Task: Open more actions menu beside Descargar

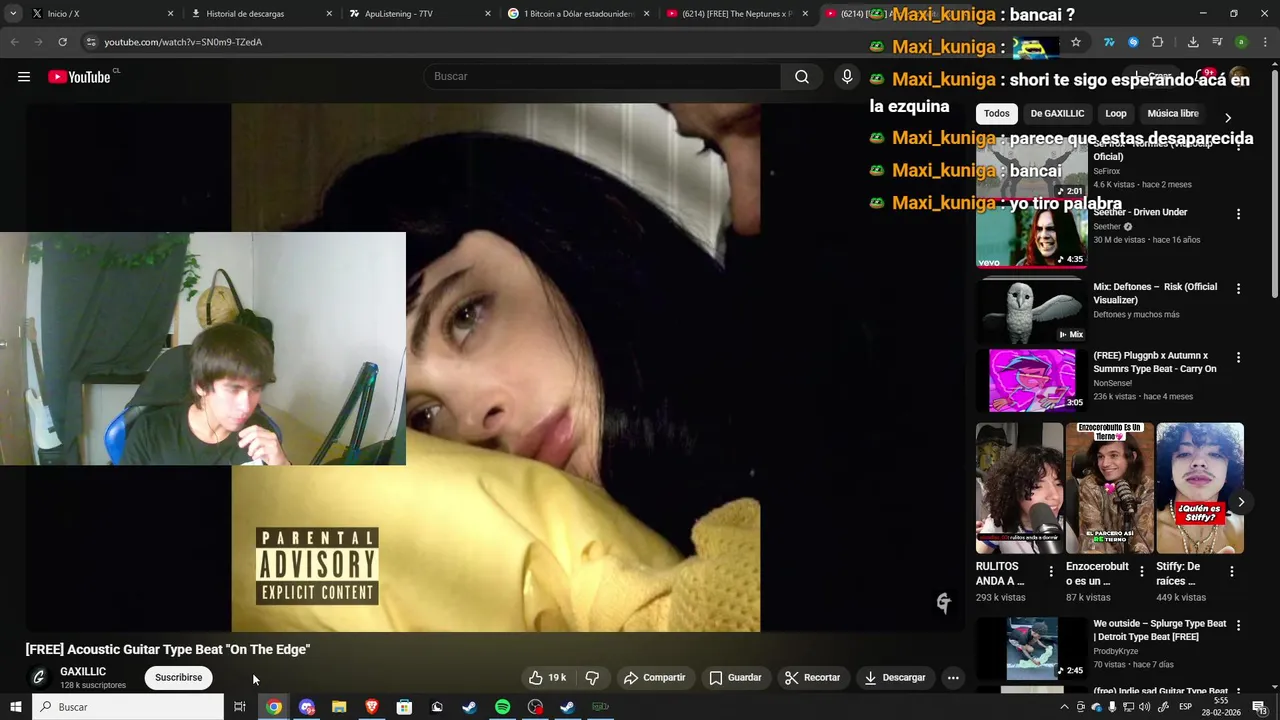Action: [953, 677]
